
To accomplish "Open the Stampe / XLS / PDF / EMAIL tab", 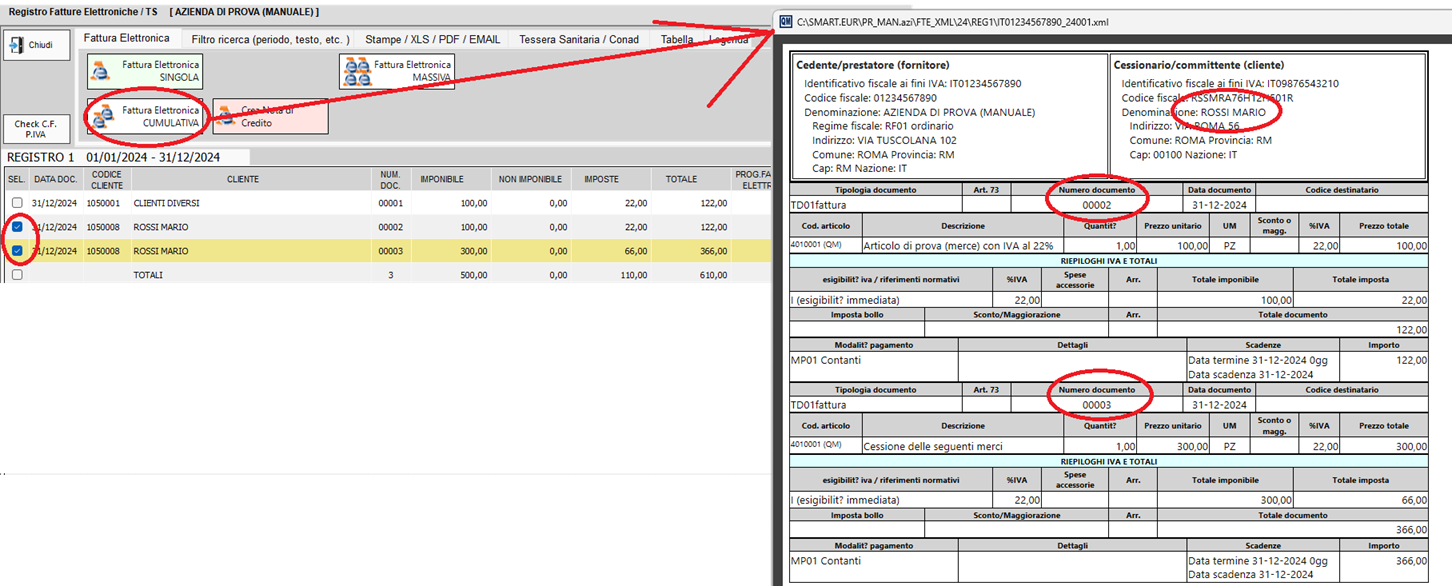I will (x=432, y=39).
